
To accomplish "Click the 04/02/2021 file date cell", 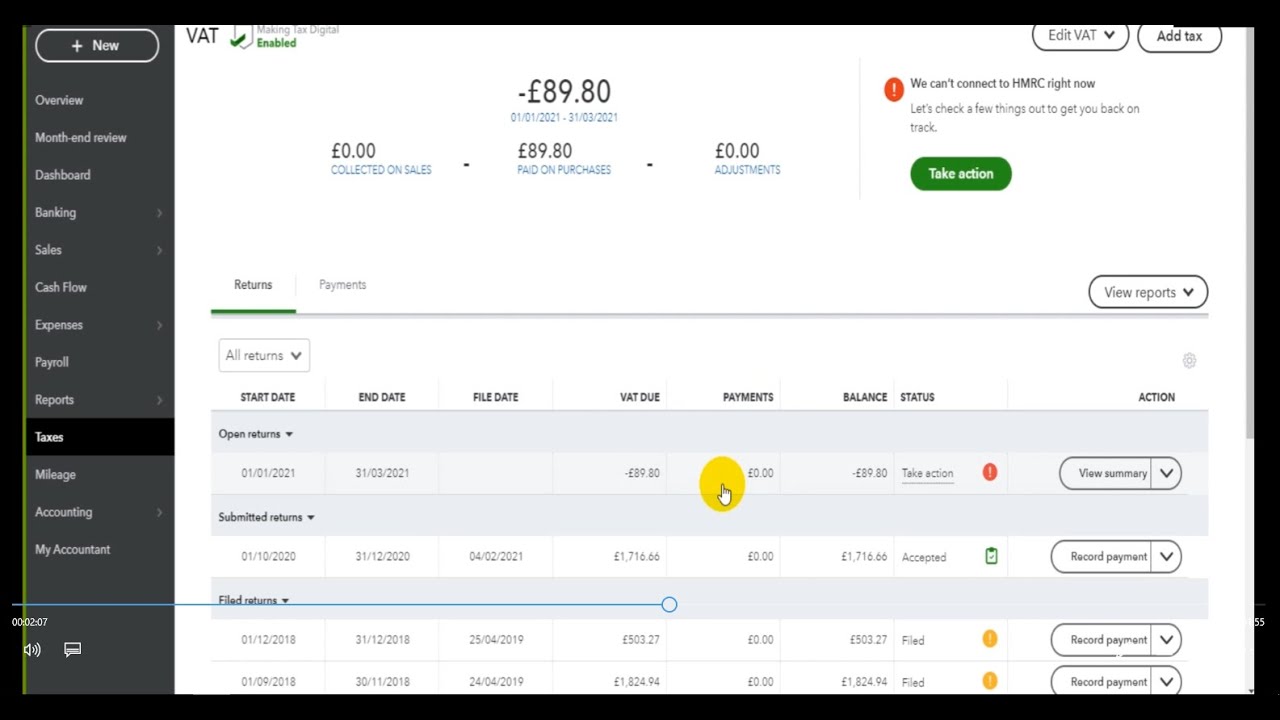I will point(496,556).
